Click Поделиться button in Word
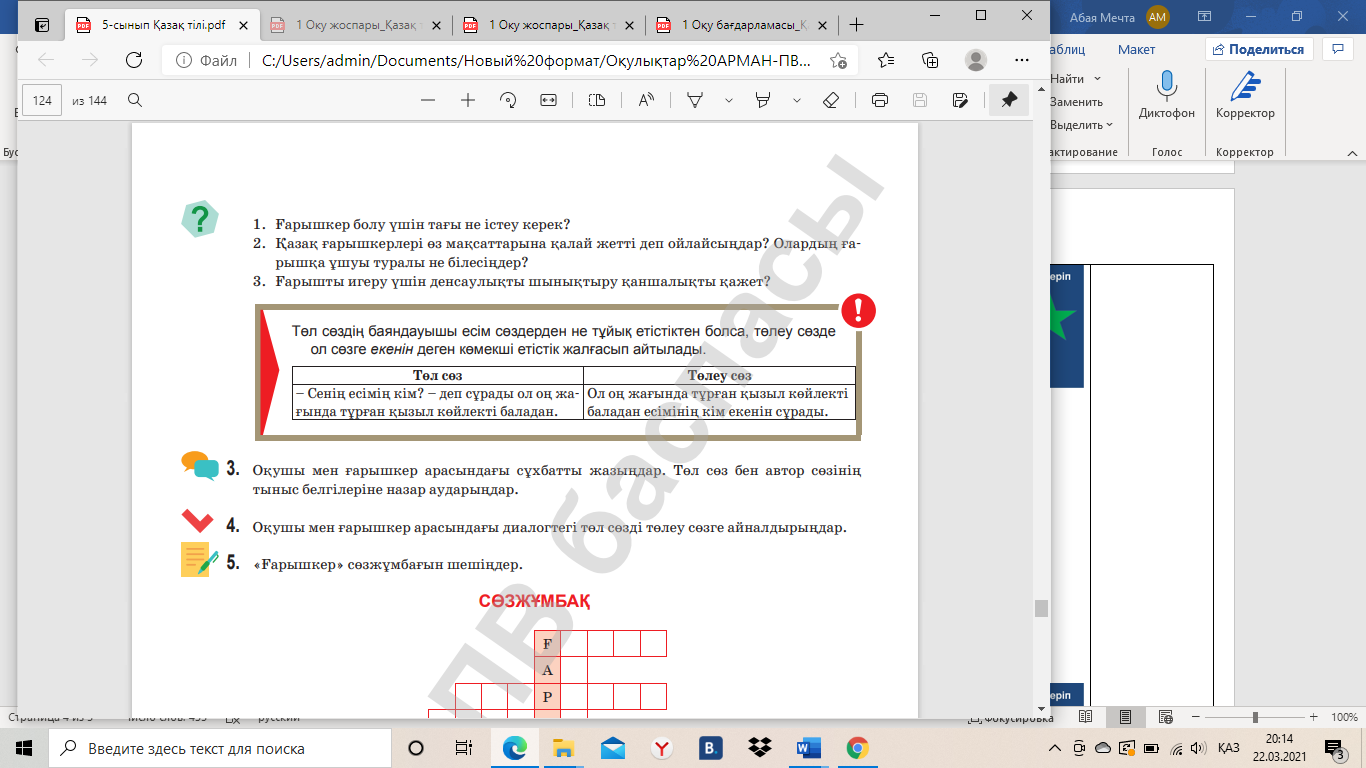This screenshot has width=1366, height=768. click(x=1258, y=49)
